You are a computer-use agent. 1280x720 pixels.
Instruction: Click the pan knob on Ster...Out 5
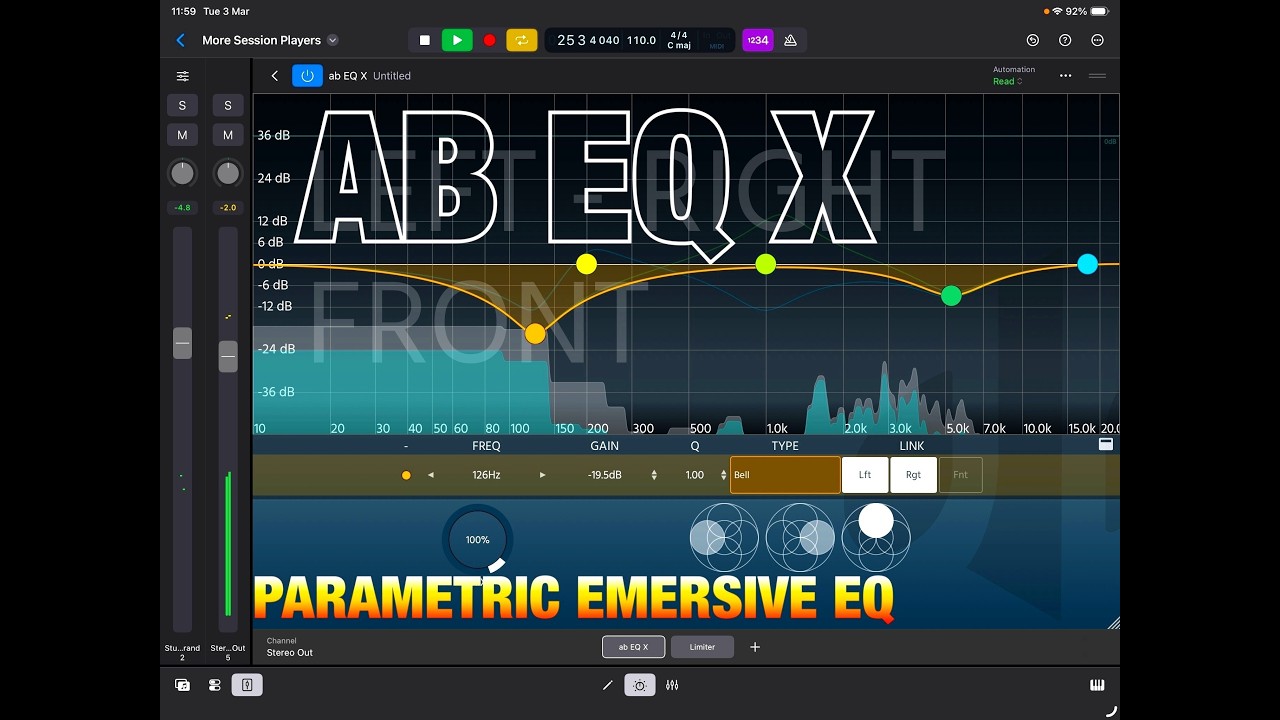228,173
